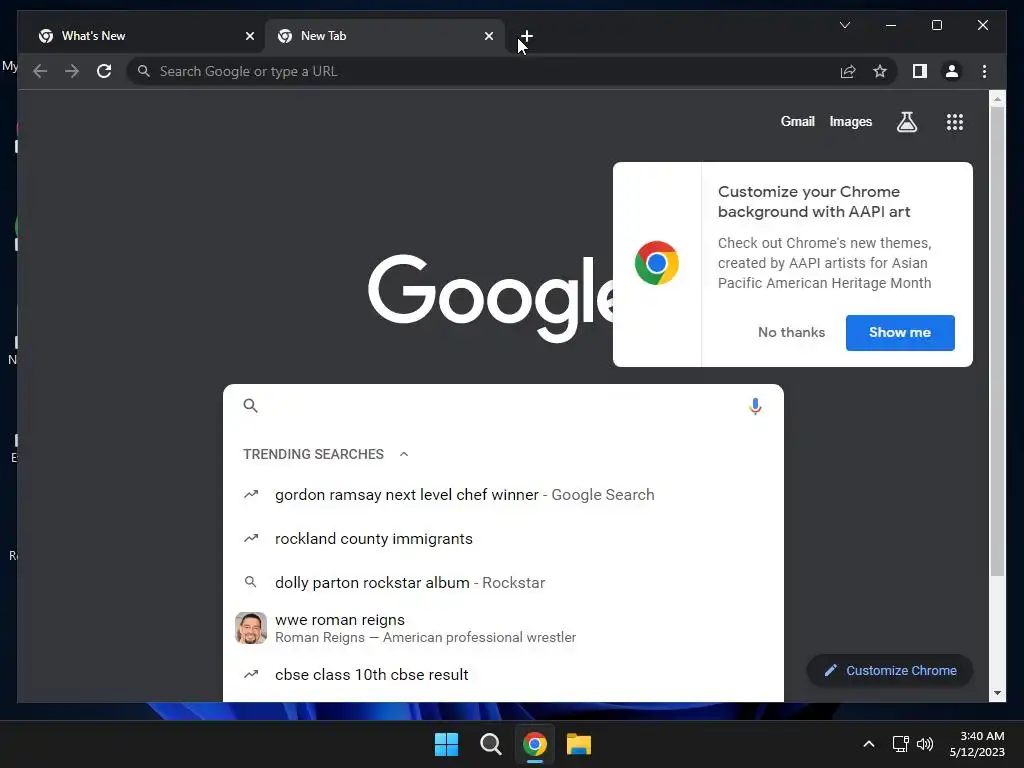Select cbse class 10th cbse result
The height and width of the screenshot is (768, 1024).
[503, 675]
